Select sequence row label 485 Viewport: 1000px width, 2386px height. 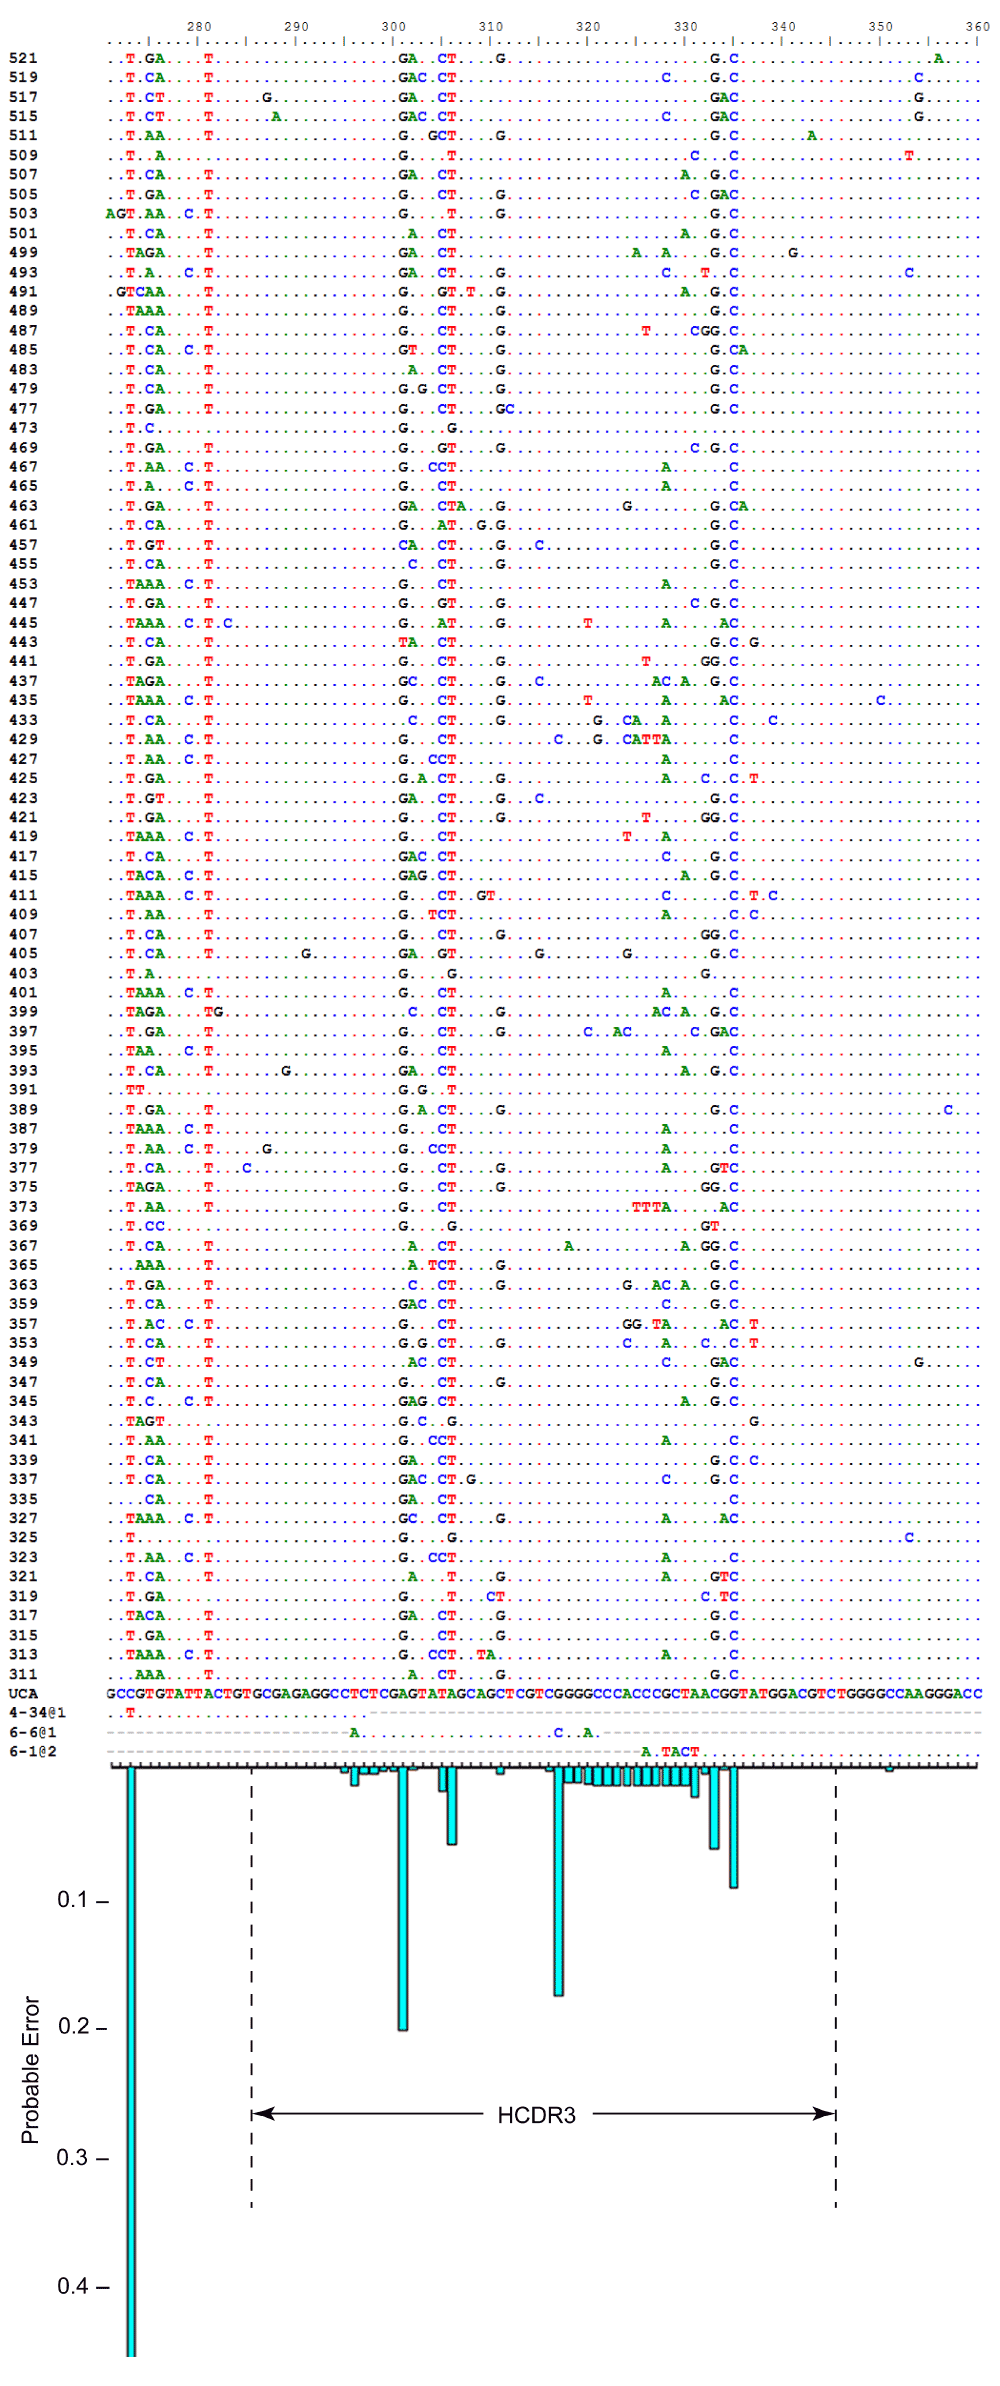23,350
